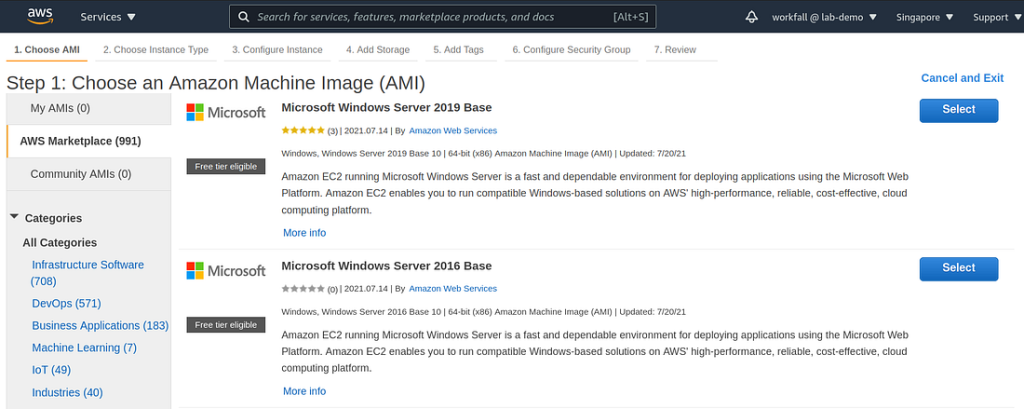Open the notifications bell icon
This screenshot has height=409, width=1024.
752,17
